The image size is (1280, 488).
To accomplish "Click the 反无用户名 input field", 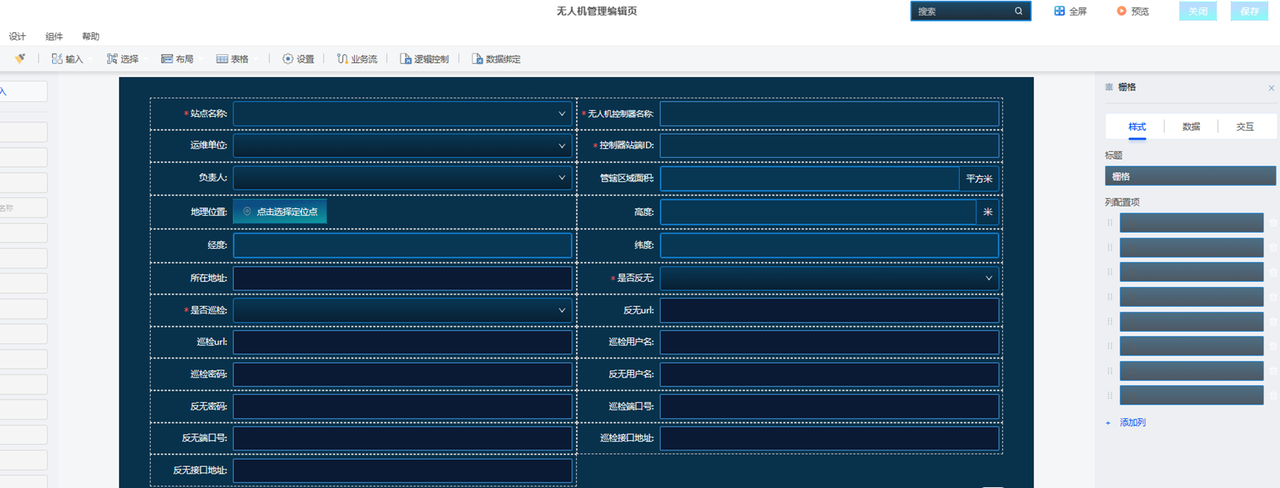I will click(x=829, y=374).
